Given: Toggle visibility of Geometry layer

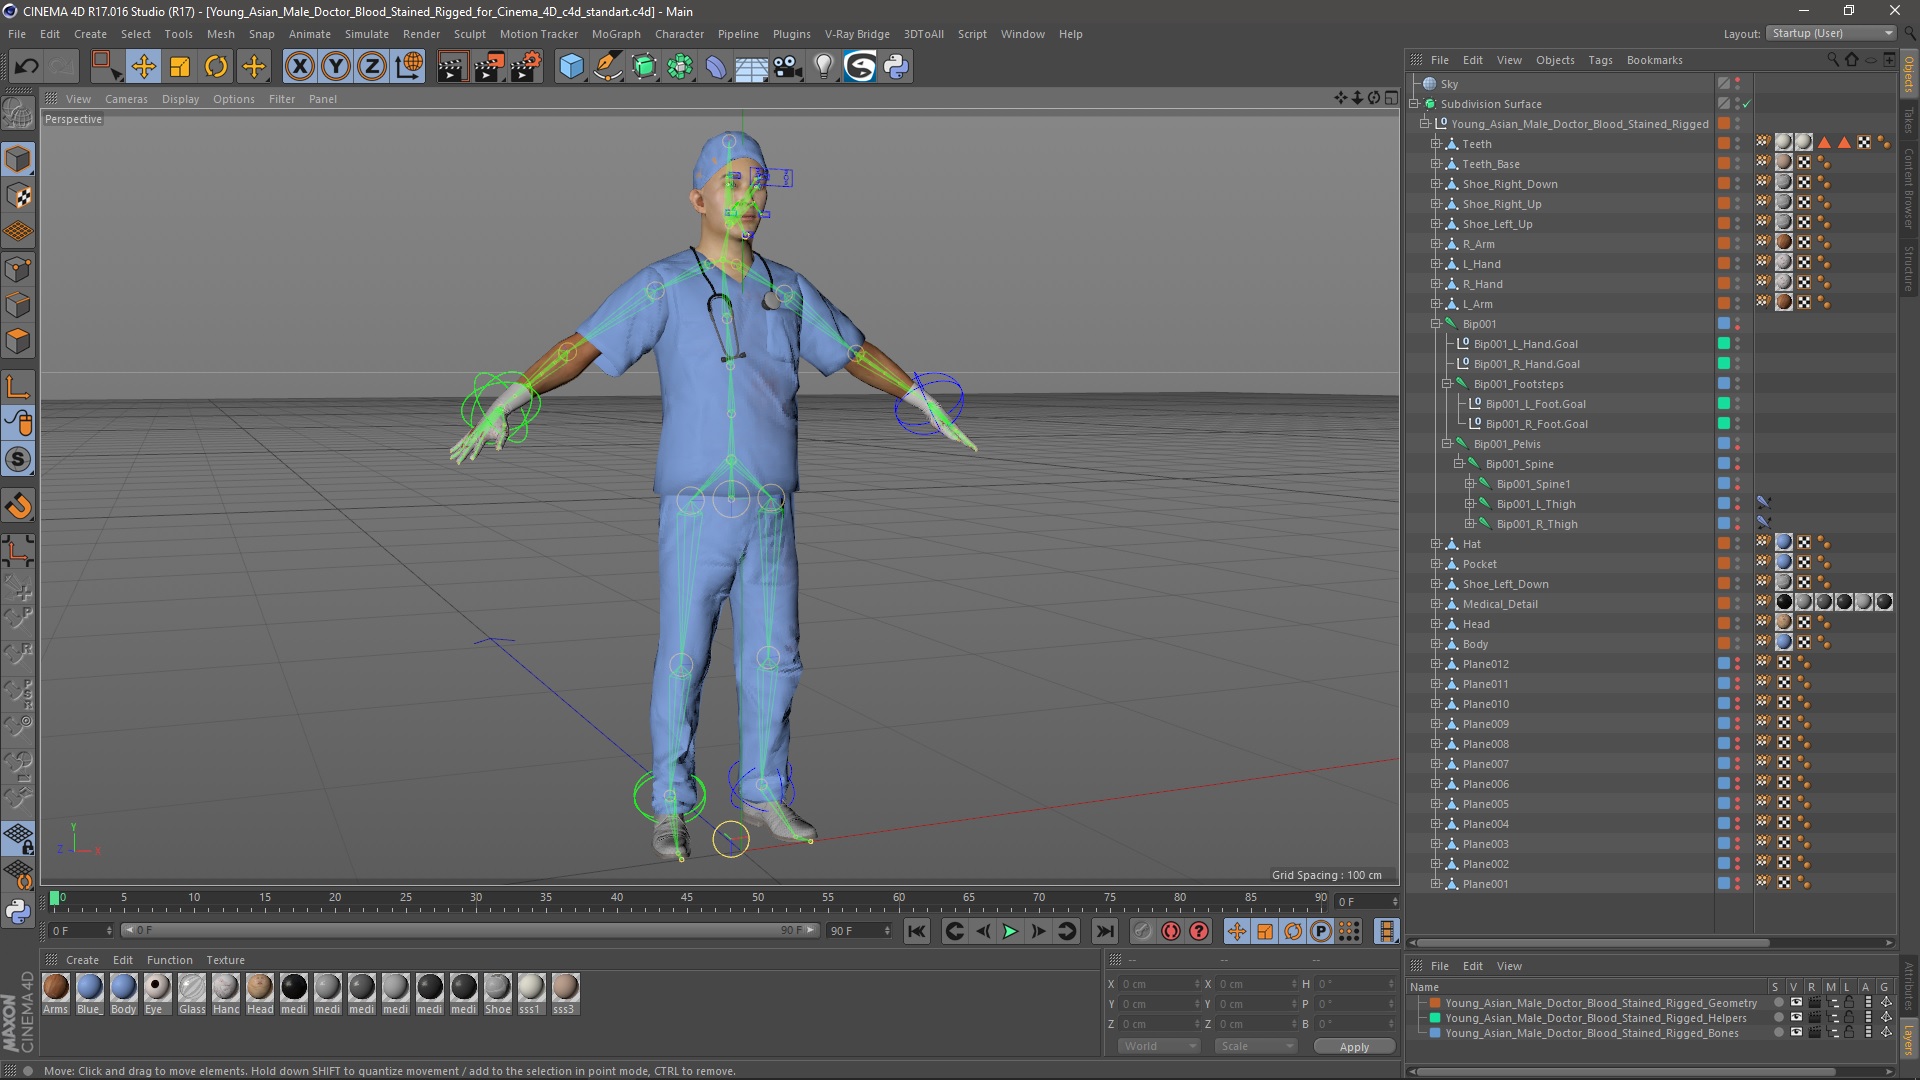Looking at the screenshot, I should (x=1796, y=1003).
